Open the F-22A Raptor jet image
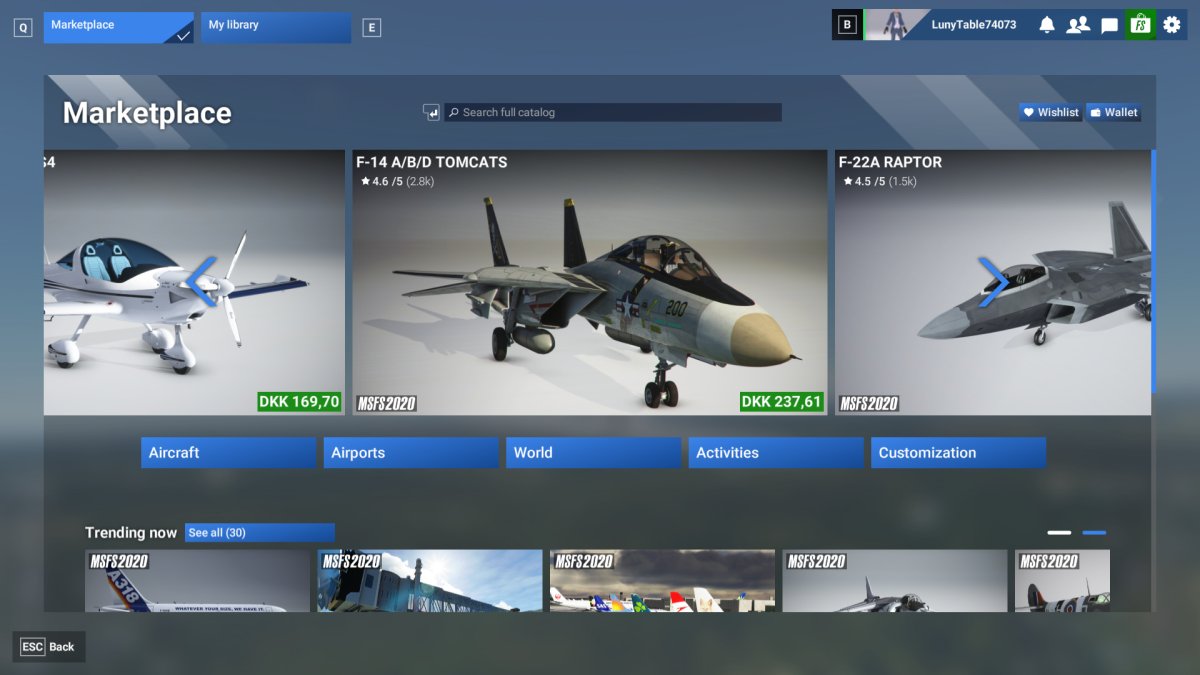The height and width of the screenshot is (675, 1200). 993,283
